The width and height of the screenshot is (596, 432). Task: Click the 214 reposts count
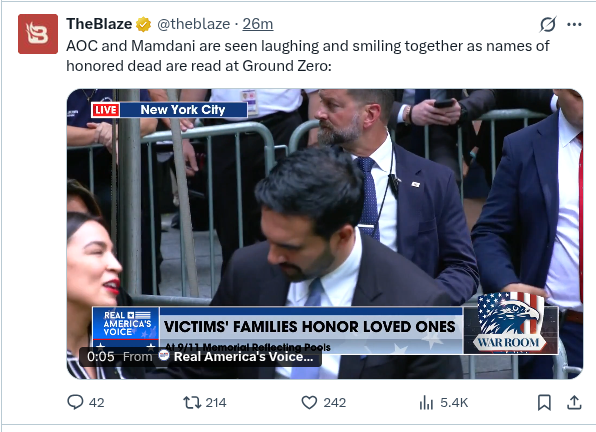[216, 402]
